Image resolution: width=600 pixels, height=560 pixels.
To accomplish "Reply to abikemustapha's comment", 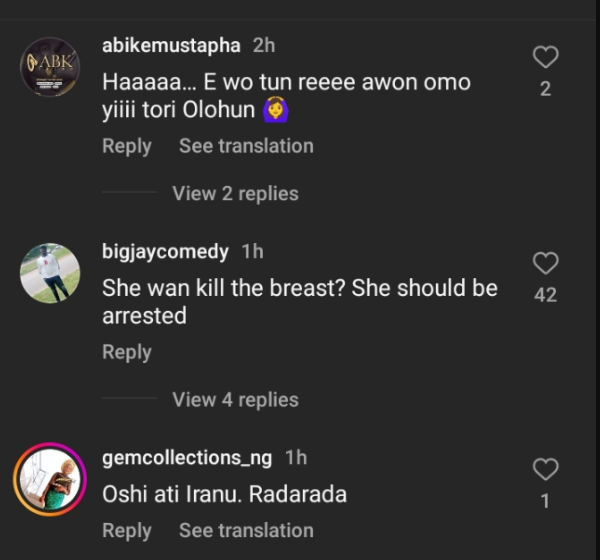I will click(127, 146).
